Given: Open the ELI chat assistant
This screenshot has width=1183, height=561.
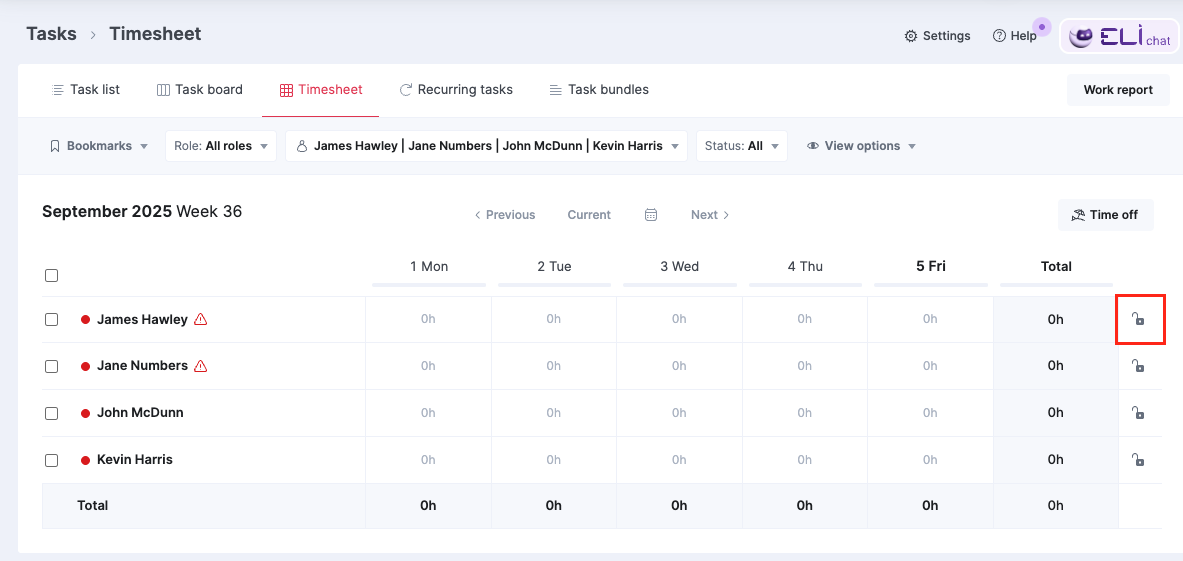Looking at the screenshot, I should click(1120, 36).
